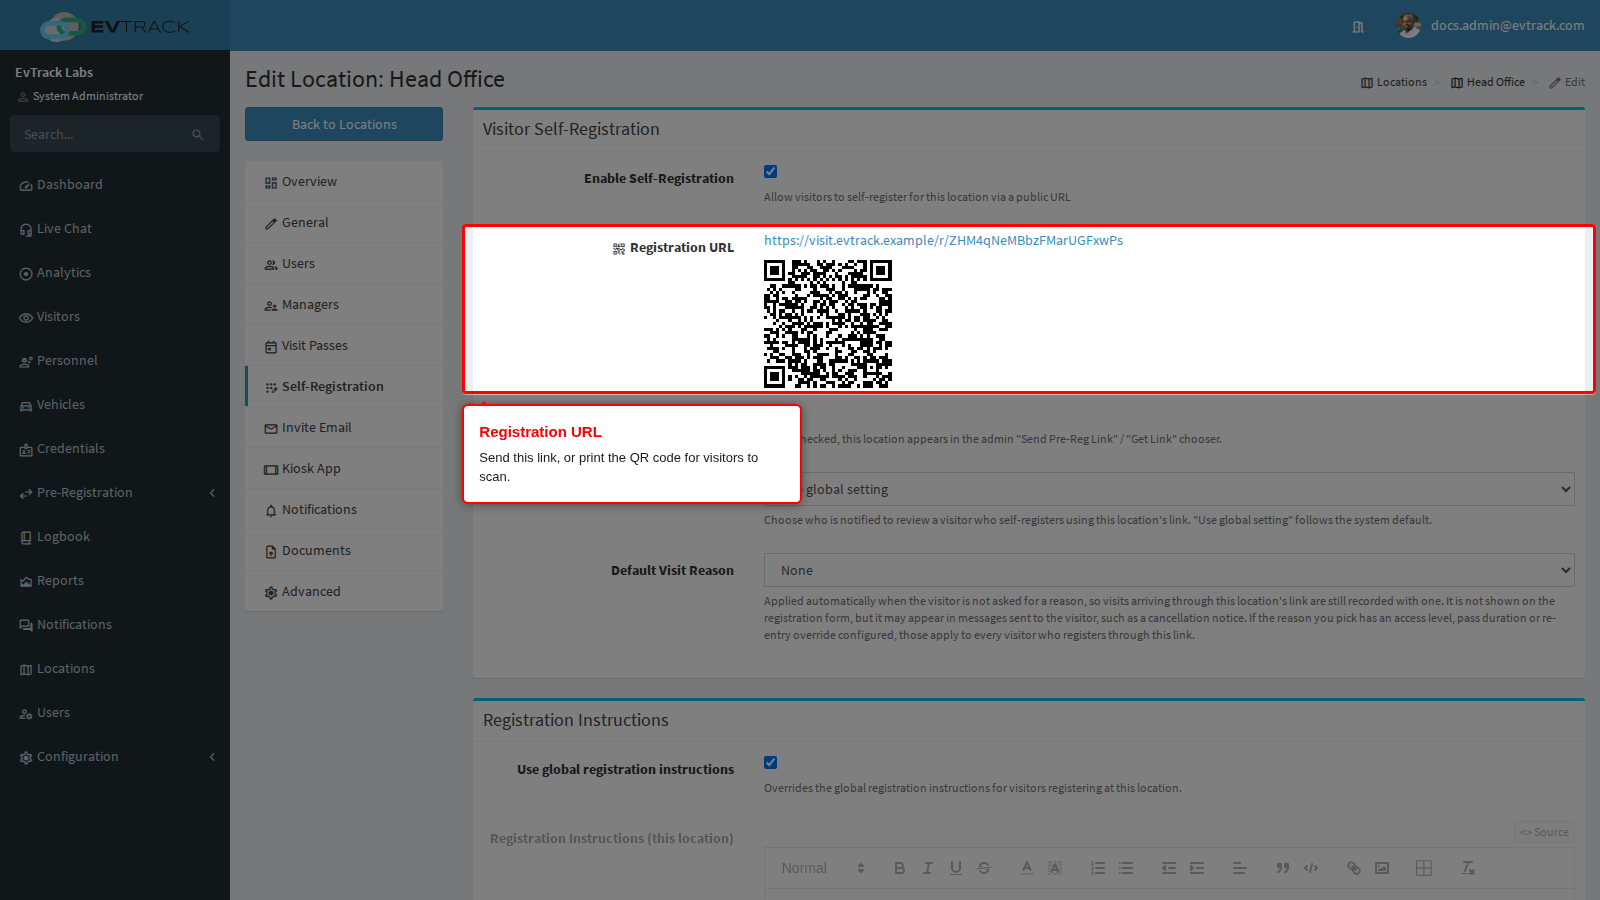
Task: Expand Pre-Registration sidebar menu
Action: (x=115, y=493)
